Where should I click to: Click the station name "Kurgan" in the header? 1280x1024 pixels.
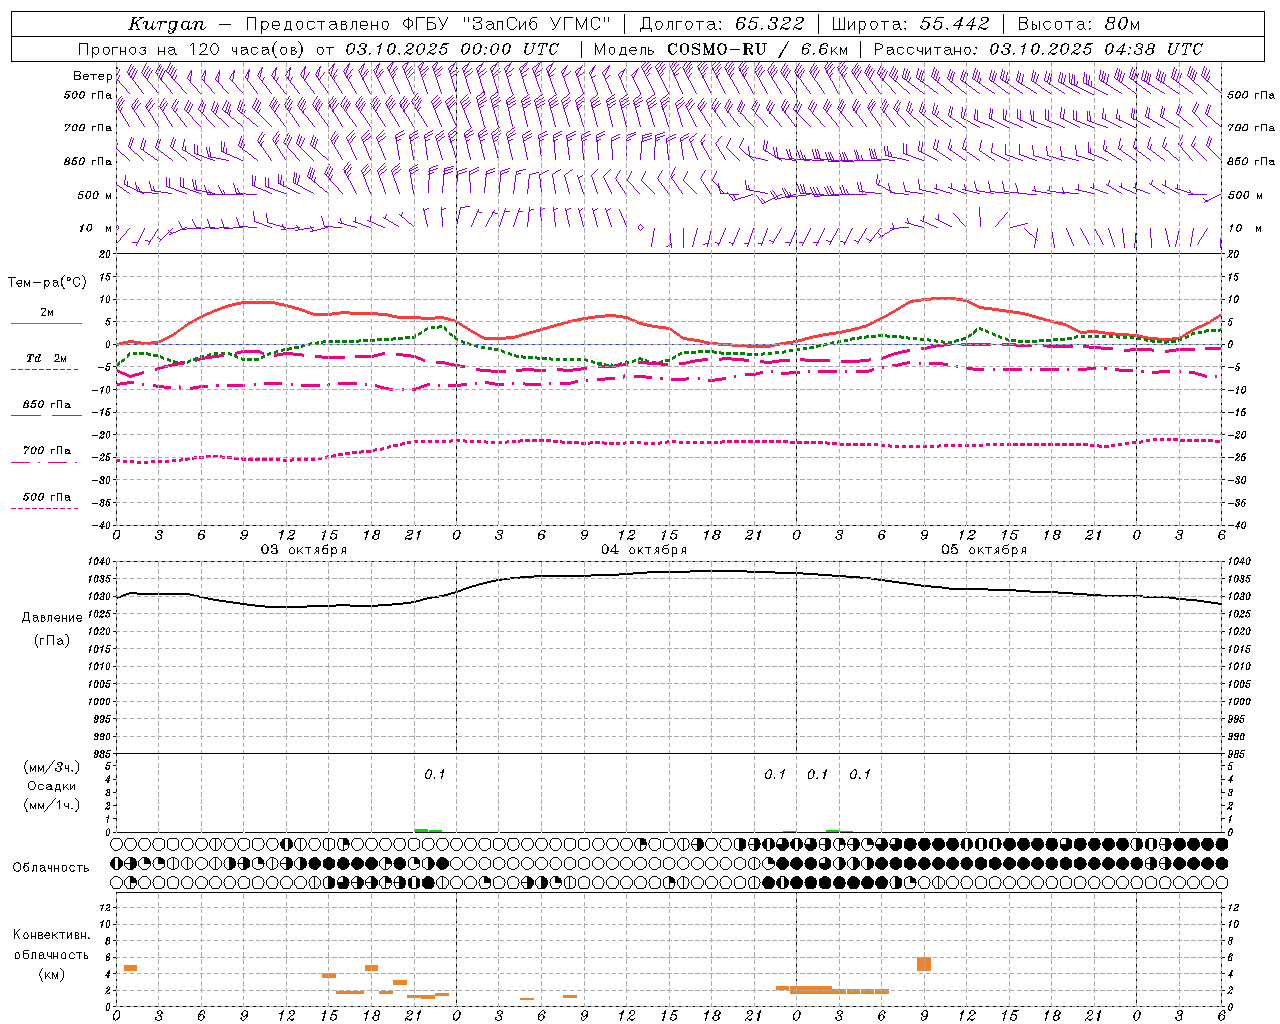click(x=167, y=24)
